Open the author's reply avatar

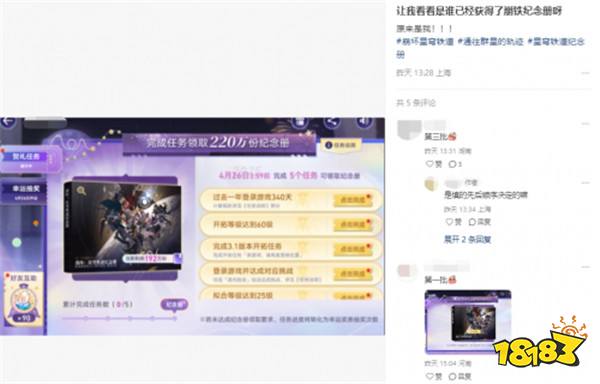[431, 184]
